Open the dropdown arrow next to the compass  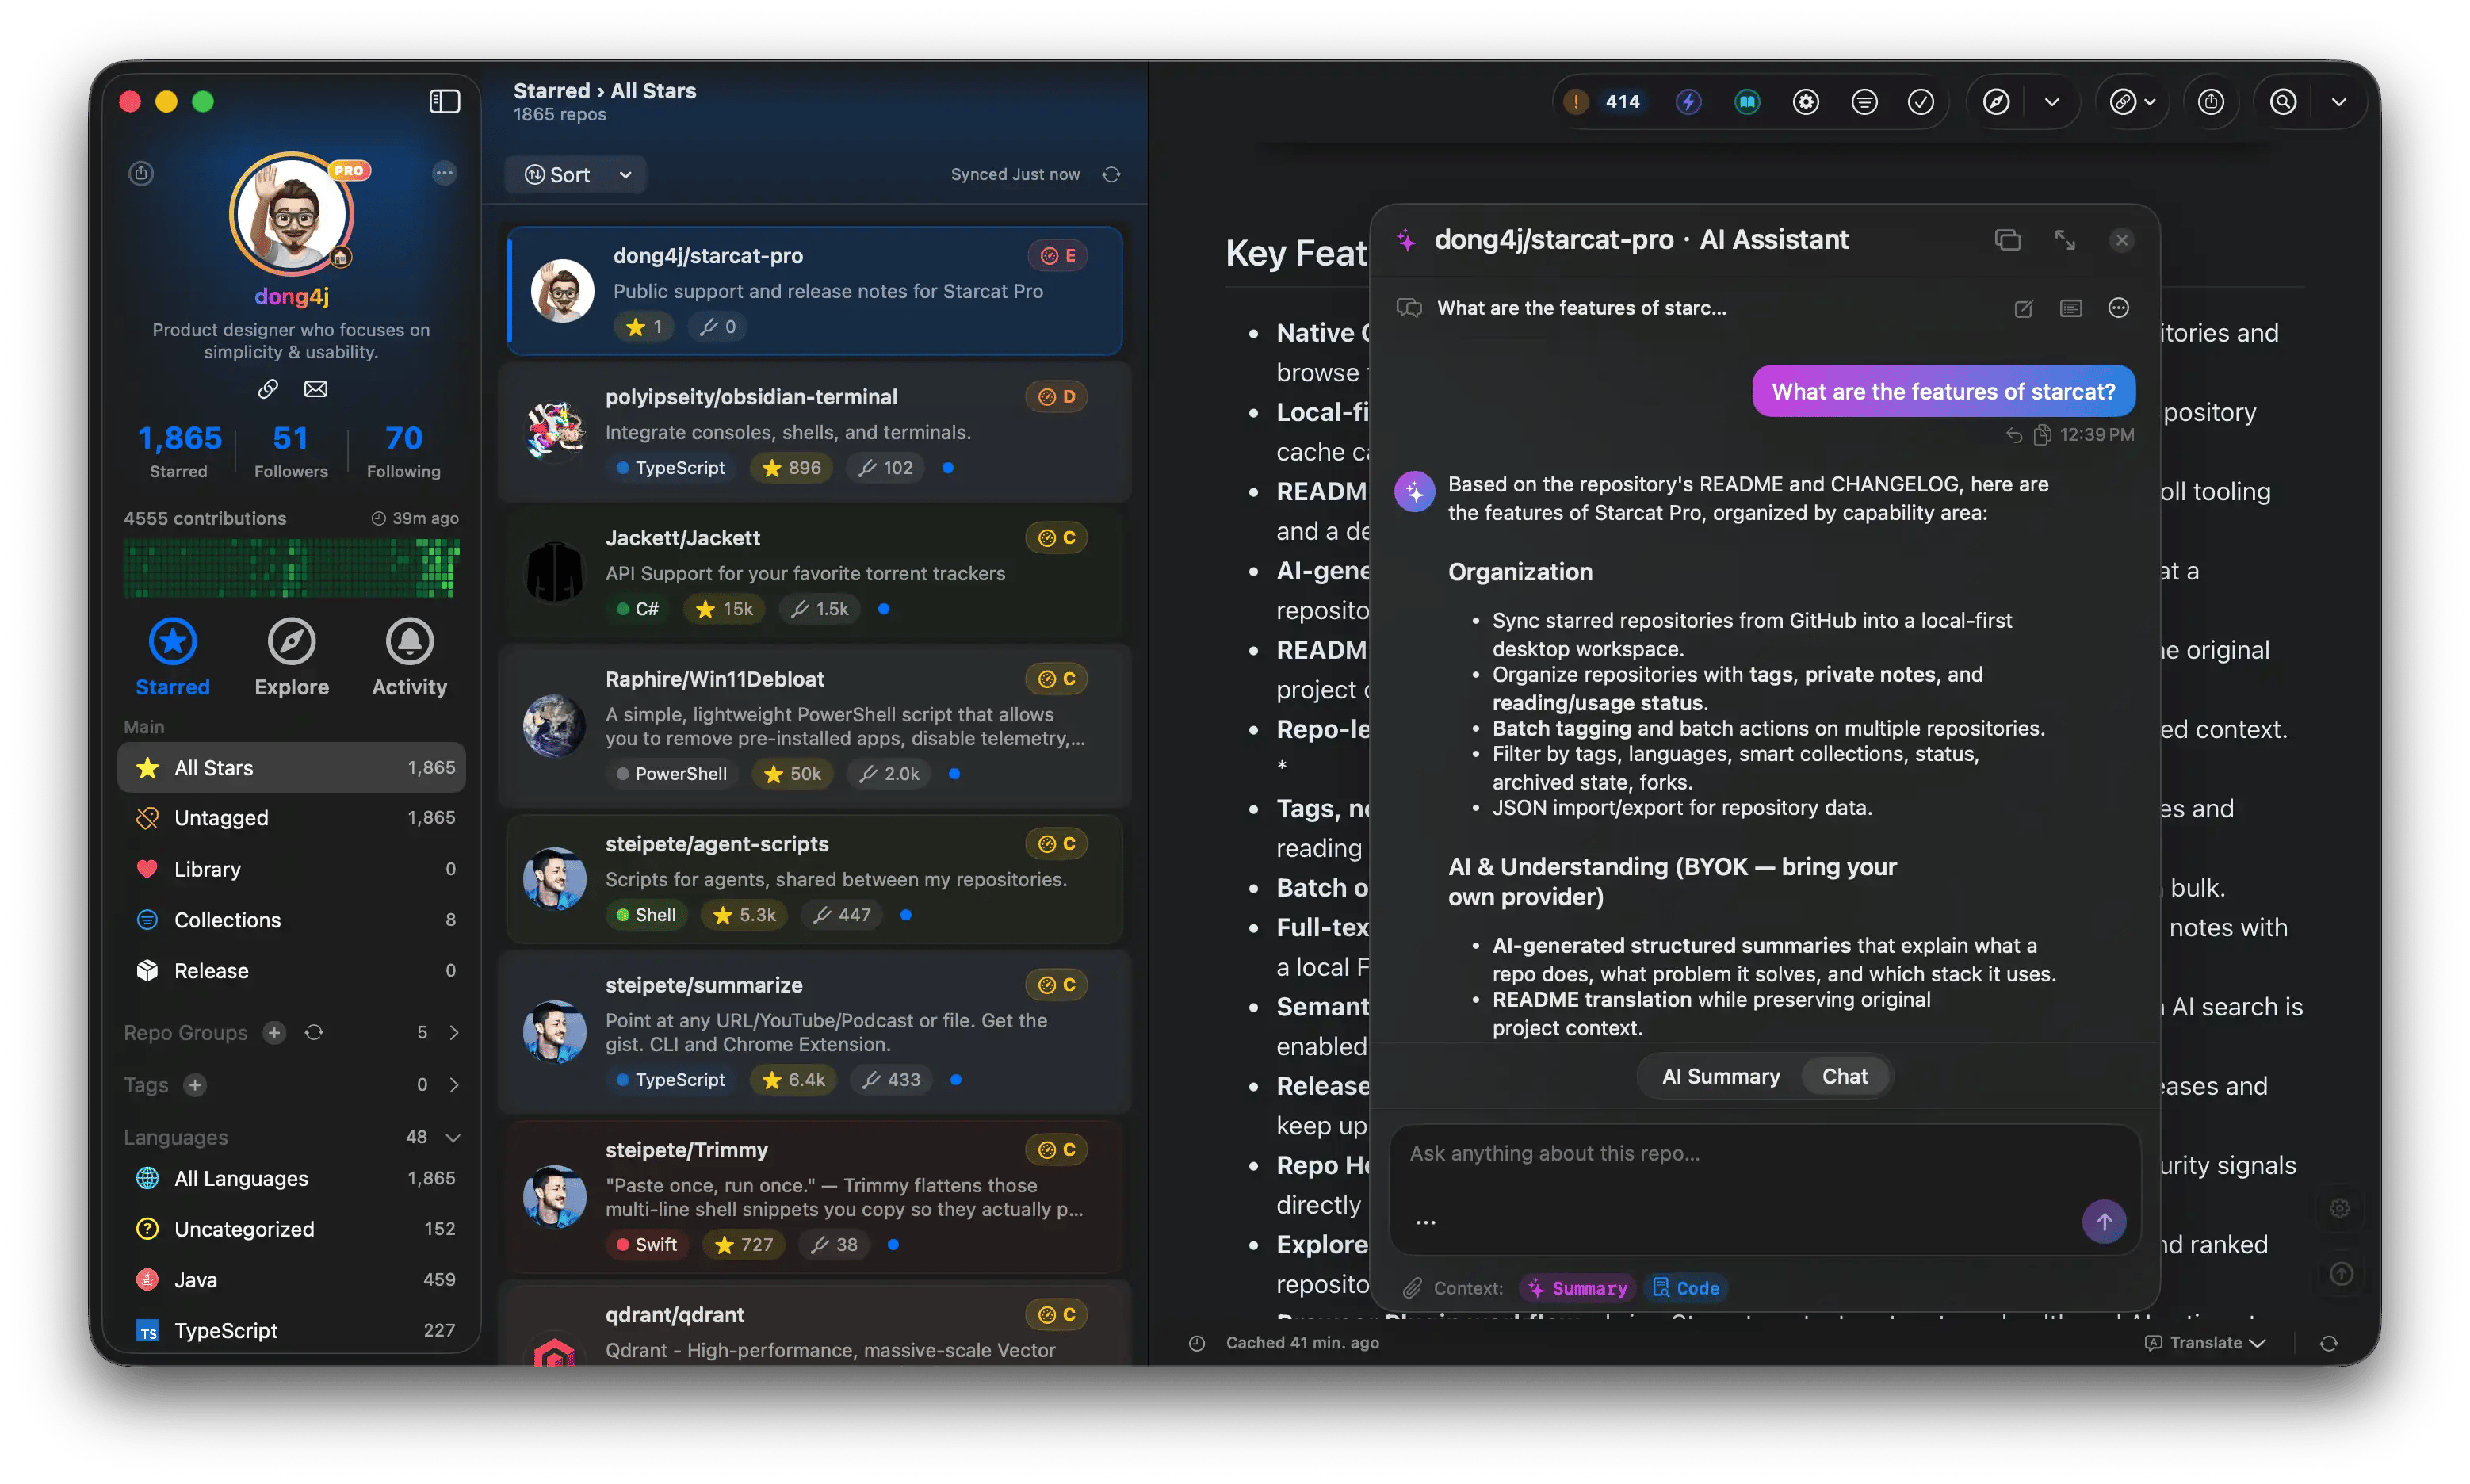2052,101
